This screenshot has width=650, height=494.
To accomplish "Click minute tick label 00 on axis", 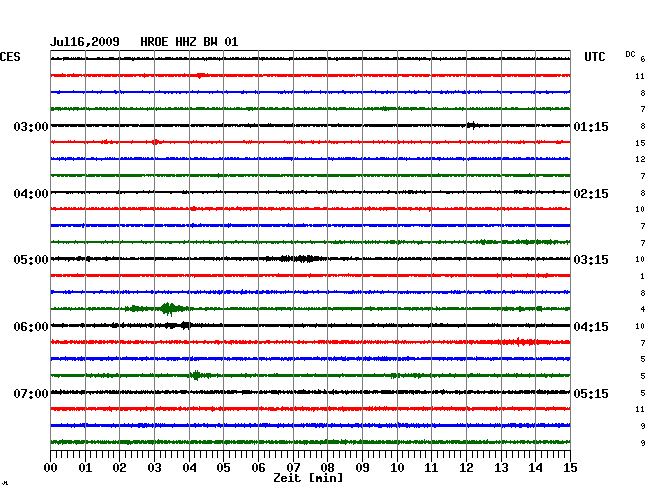I will click(x=51, y=468).
